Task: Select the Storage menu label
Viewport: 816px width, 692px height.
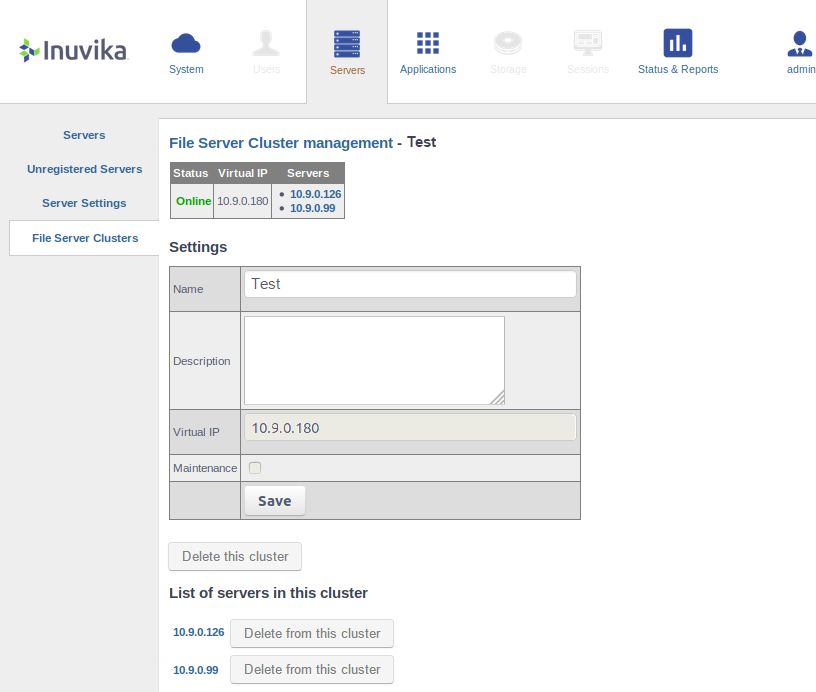Action: point(508,69)
